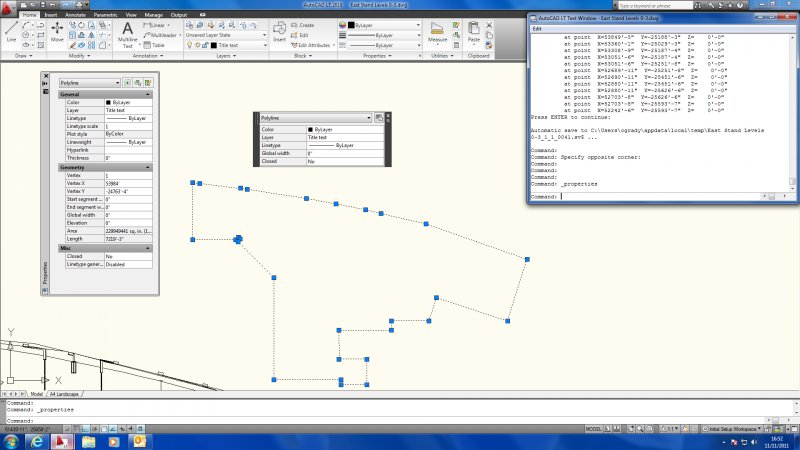Open the Multiline Text tool
800x450 pixels.
click(128, 34)
